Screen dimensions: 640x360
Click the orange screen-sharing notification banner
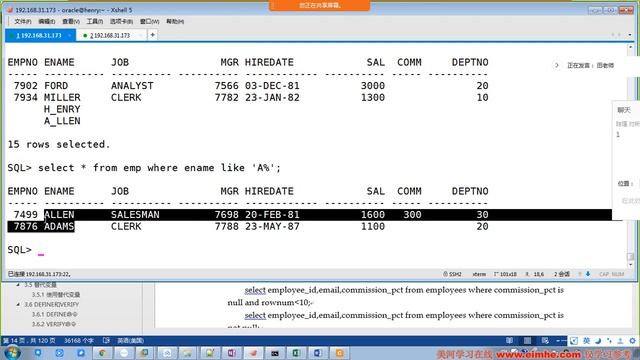[320, 5]
